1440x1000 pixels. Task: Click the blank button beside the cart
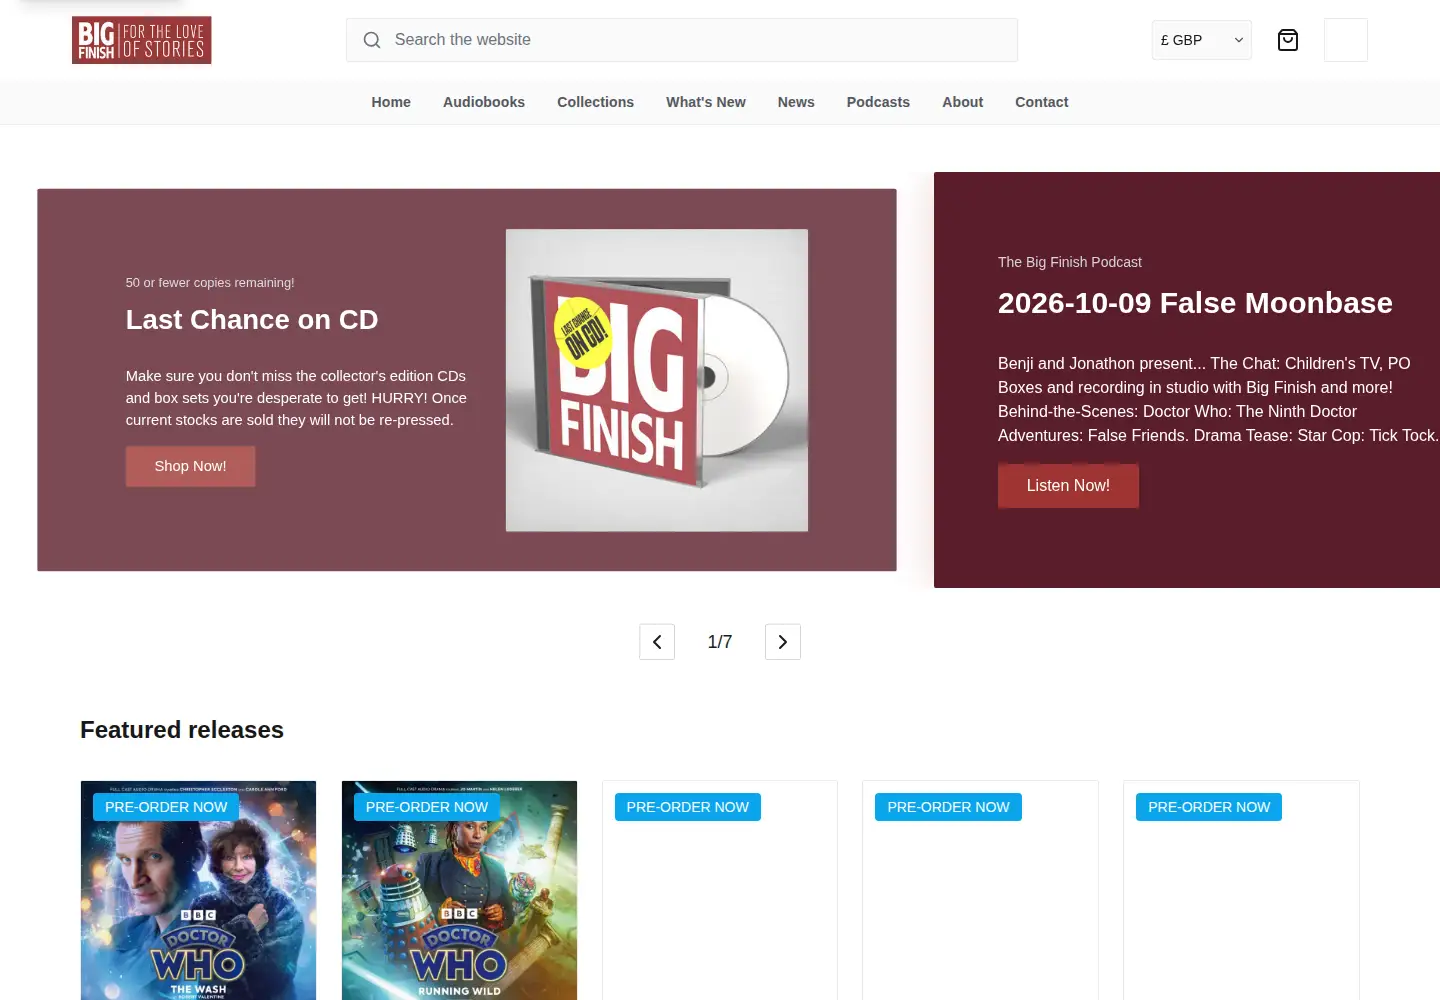[x=1346, y=40]
